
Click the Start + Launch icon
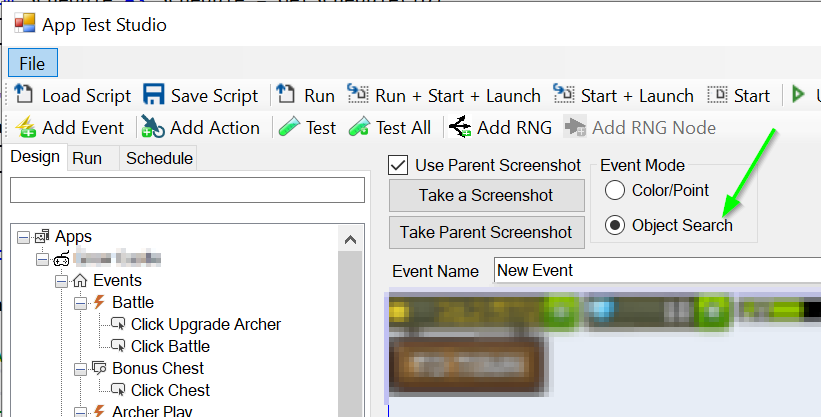[x=563, y=94]
